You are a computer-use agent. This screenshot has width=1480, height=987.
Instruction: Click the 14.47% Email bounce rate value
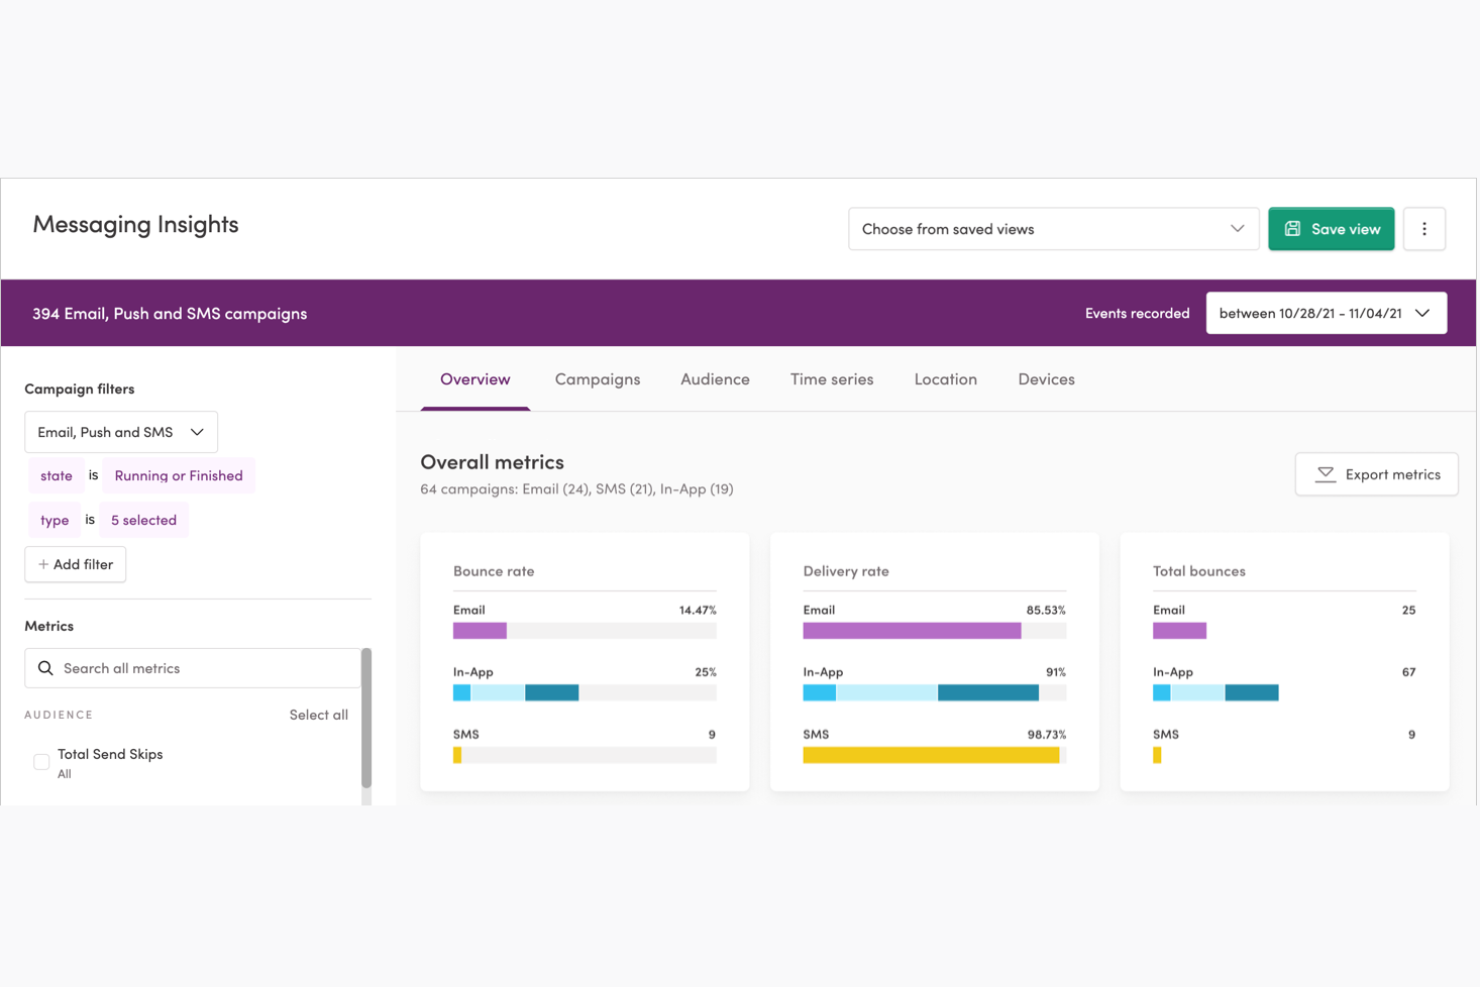click(x=698, y=610)
